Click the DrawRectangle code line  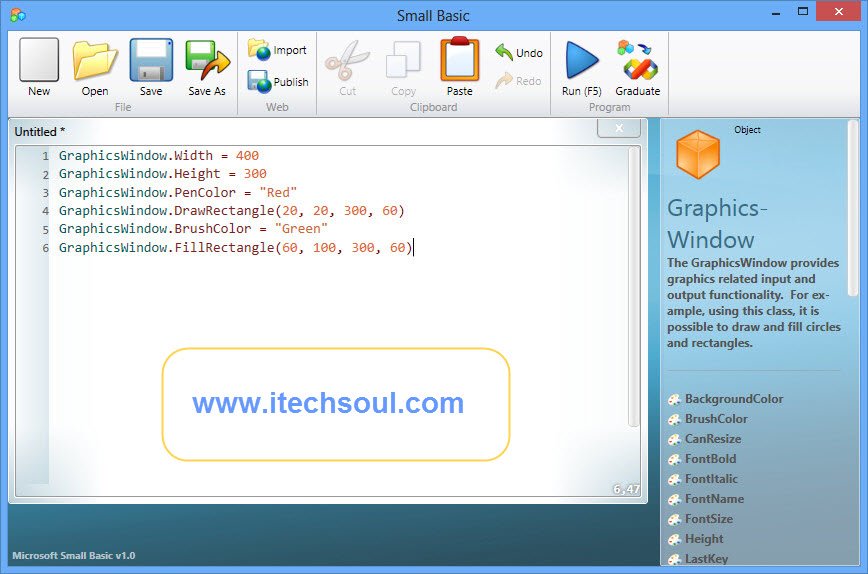(x=232, y=210)
